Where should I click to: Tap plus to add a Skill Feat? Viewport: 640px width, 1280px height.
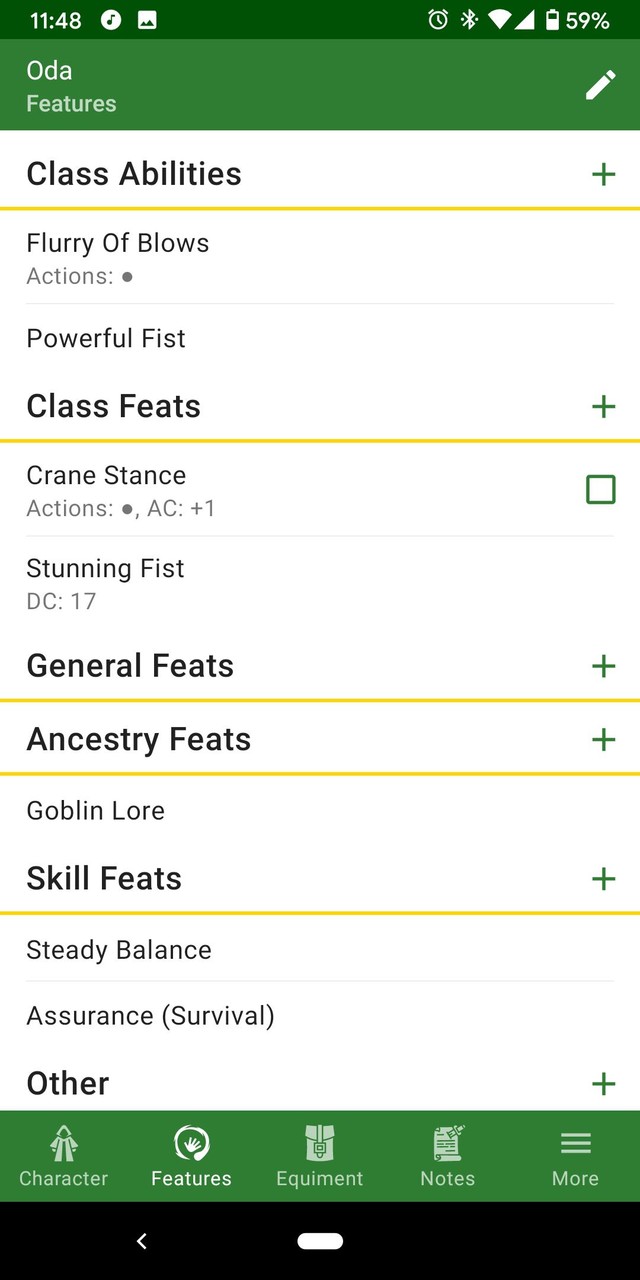pos(603,879)
